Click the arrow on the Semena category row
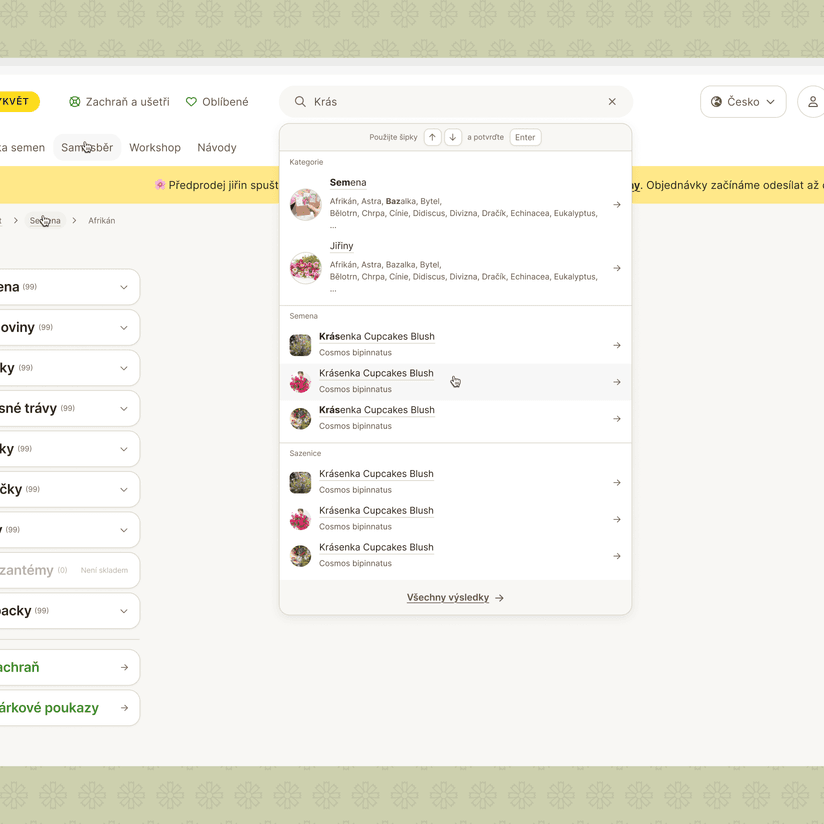This screenshot has height=824, width=824. pos(617,204)
